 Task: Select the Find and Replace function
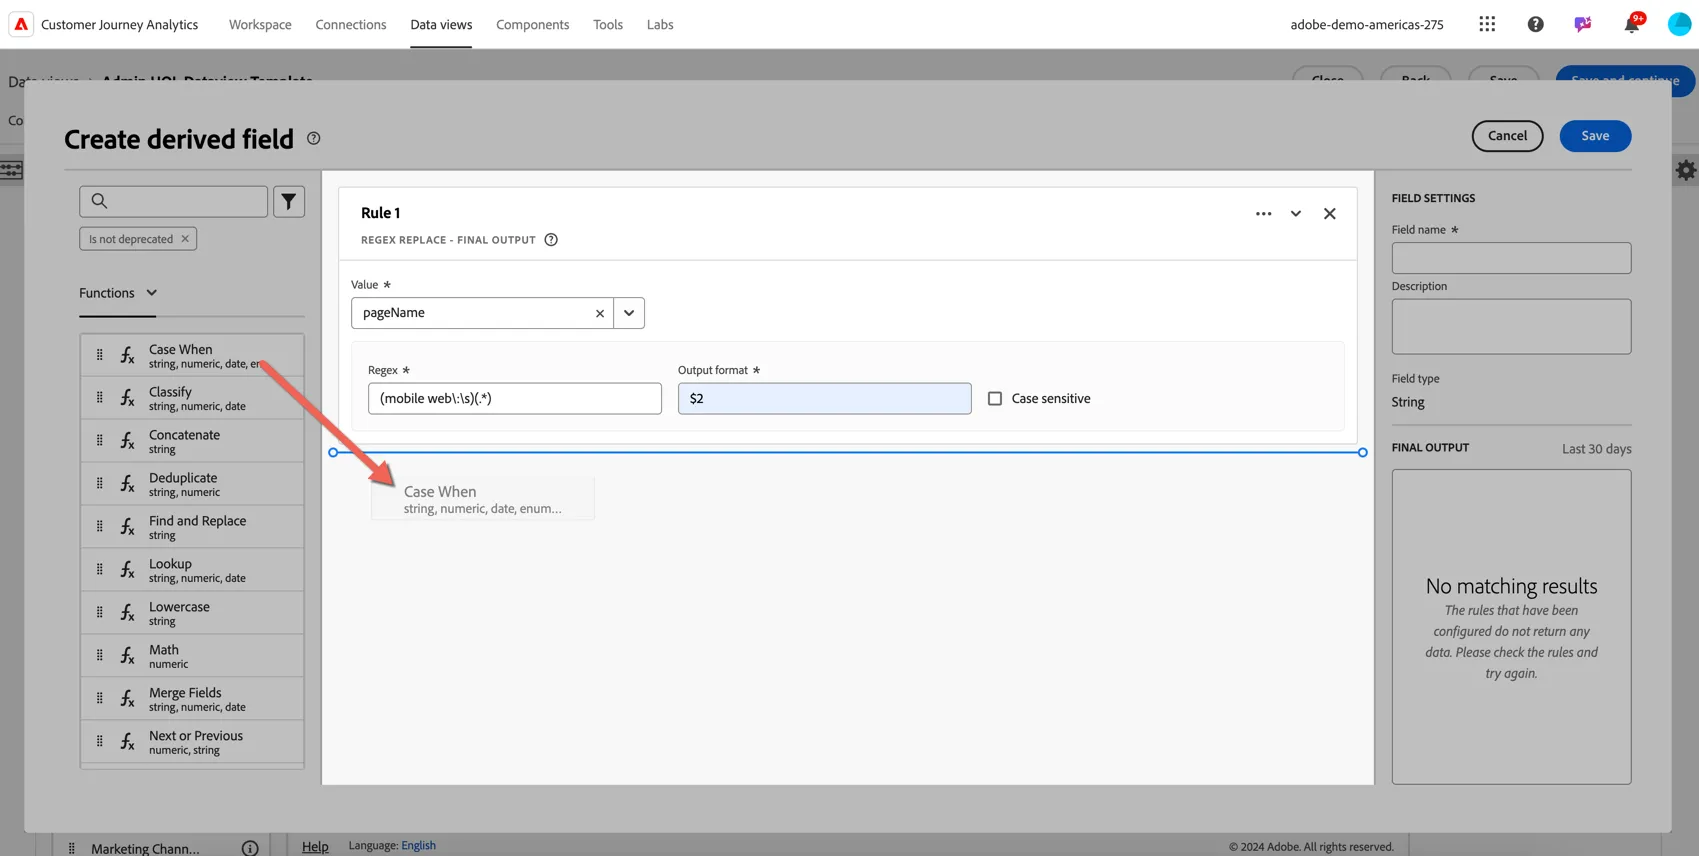[x=192, y=526]
